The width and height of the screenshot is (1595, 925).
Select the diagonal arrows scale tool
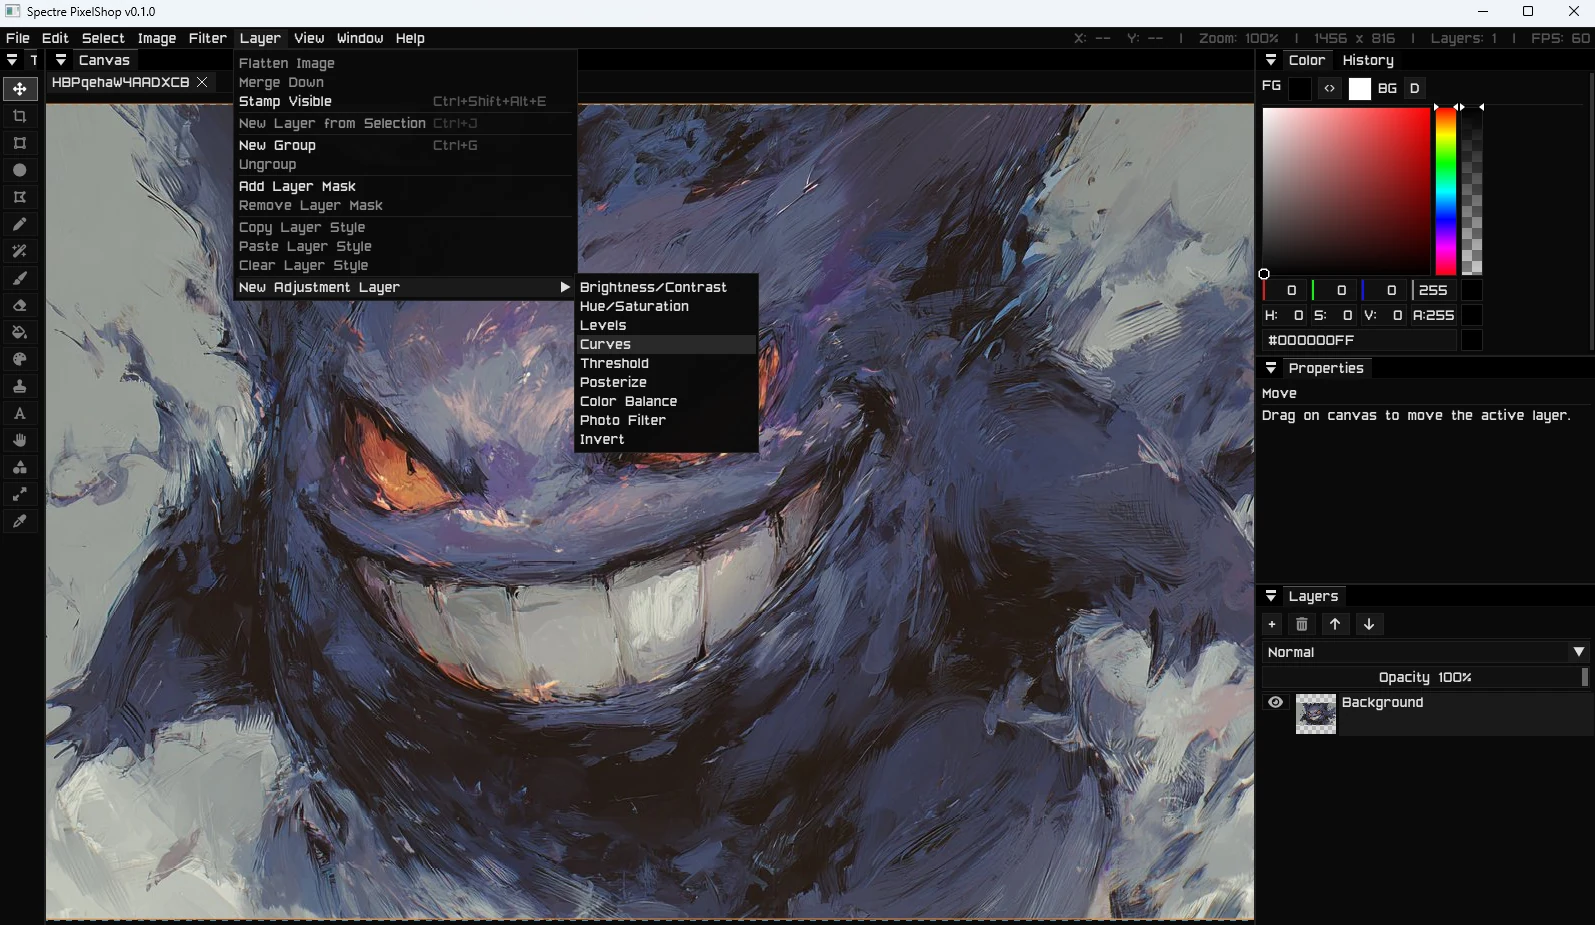tap(19, 494)
